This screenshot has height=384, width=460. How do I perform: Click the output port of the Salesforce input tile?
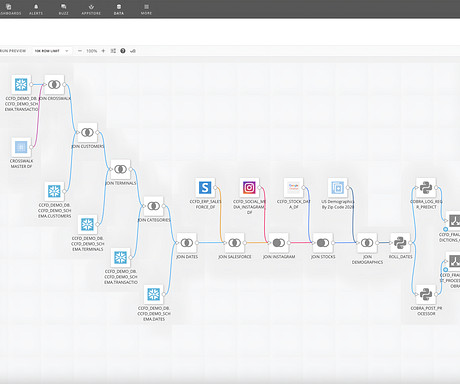(x=215, y=188)
